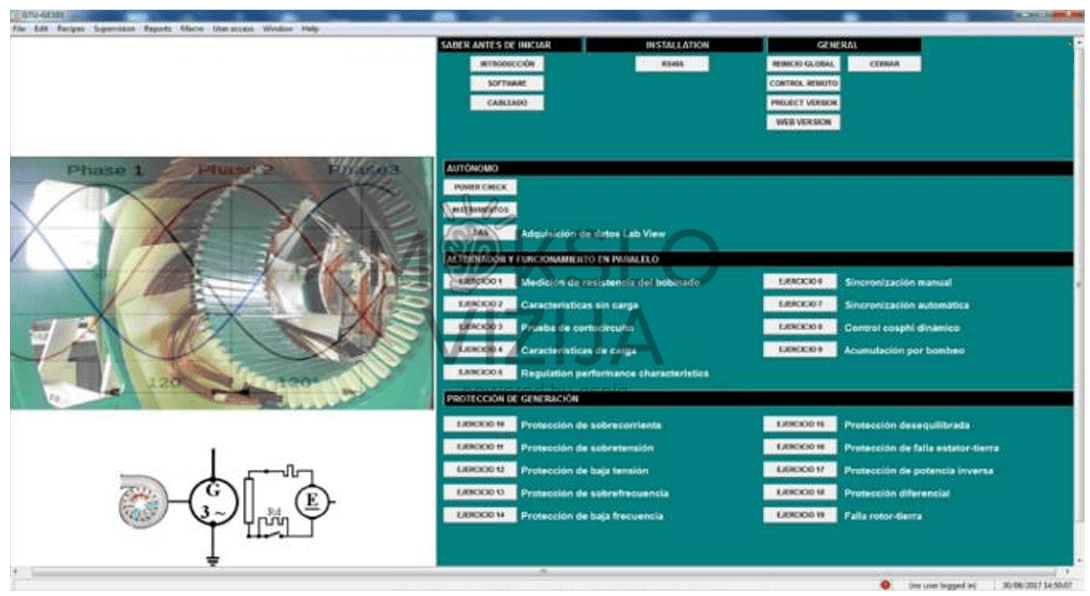
Task: Launch the WEB VERSION button
Action: pyautogui.click(x=803, y=122)
